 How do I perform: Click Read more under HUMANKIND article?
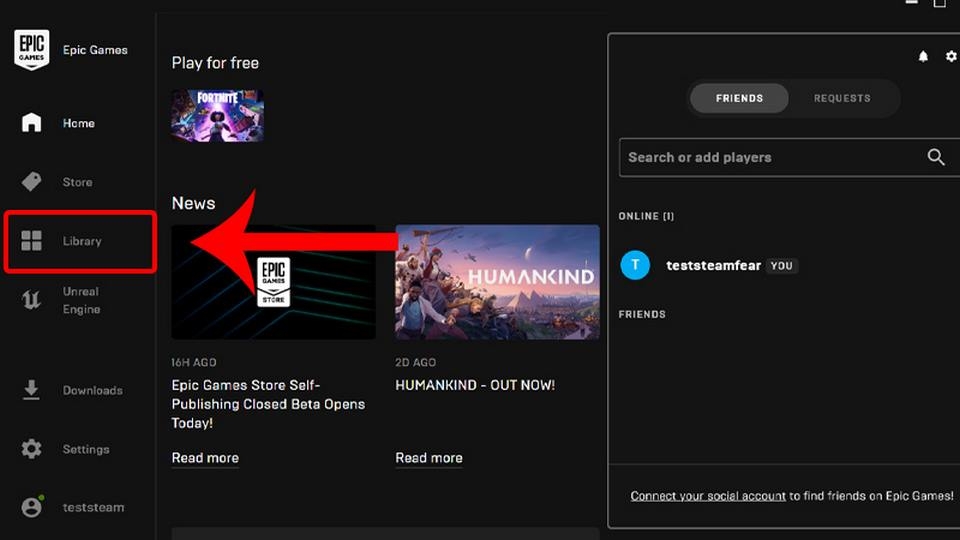429,458
